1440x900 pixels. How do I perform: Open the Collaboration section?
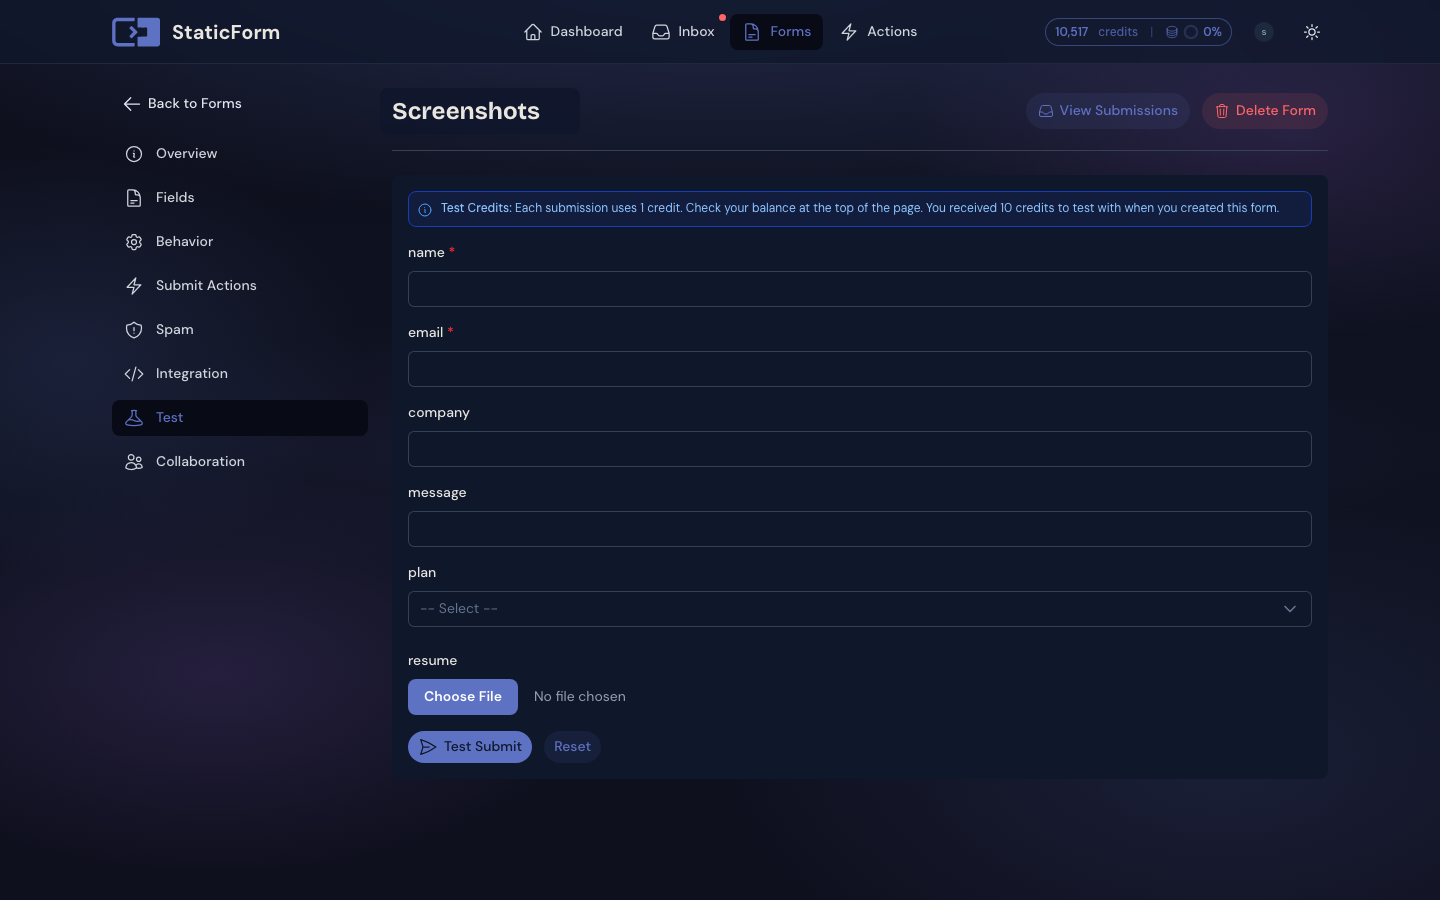coord(240,462)
